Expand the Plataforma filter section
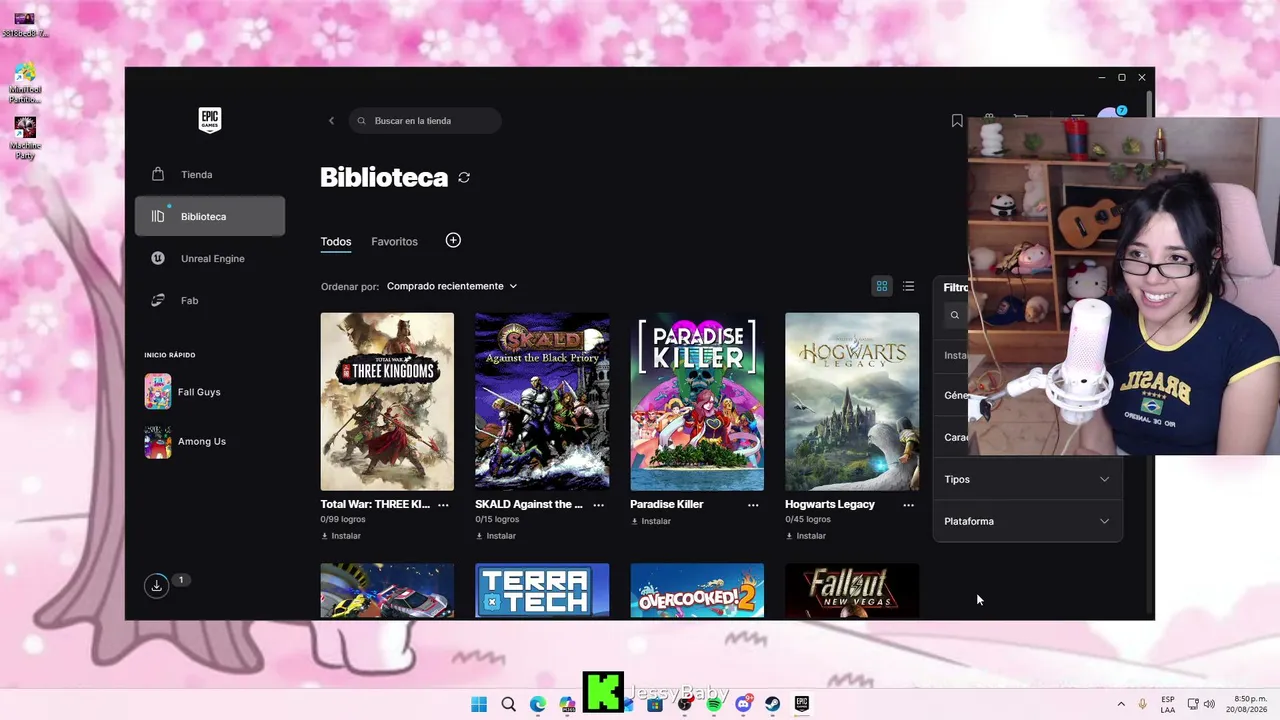The width and height of the screenshot is (1280, 720). pos(1027,521)
